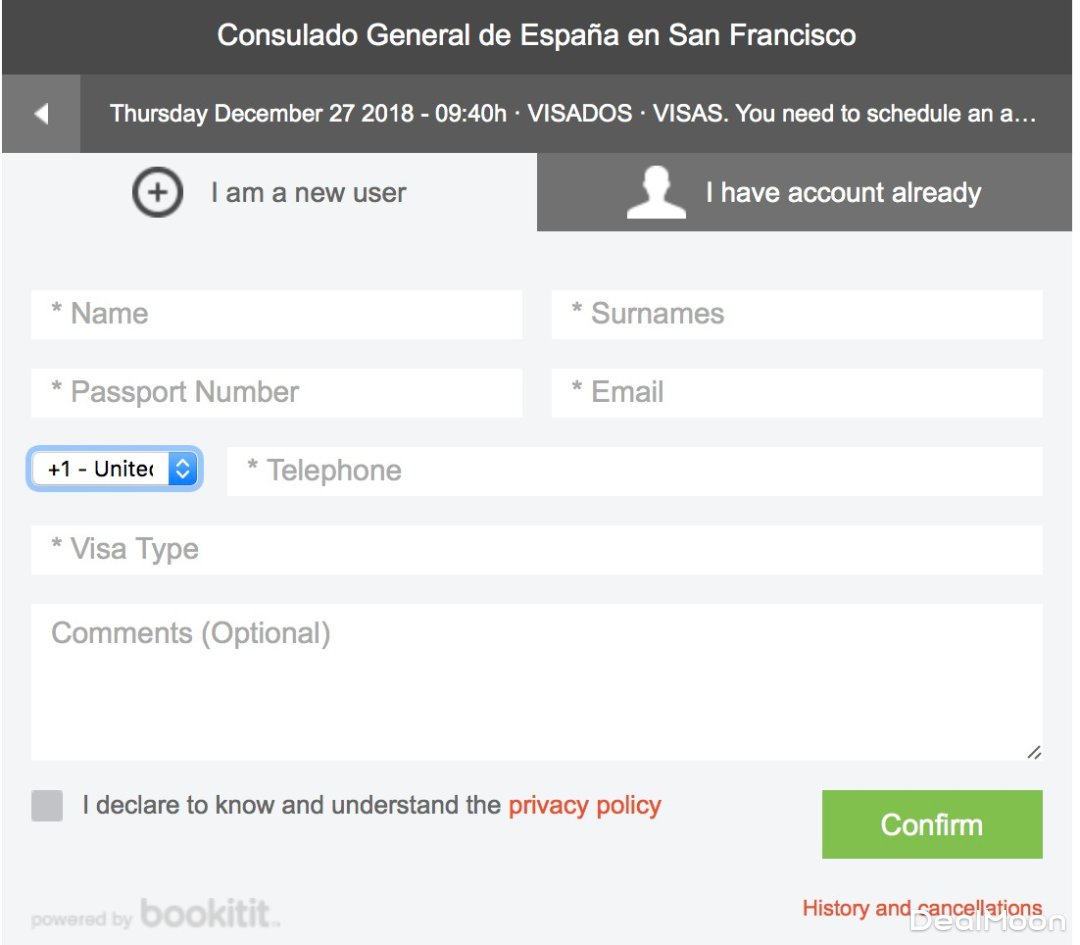Click the Visa Type field
The image size is (1080, 945).
click(x=537, y=549)
